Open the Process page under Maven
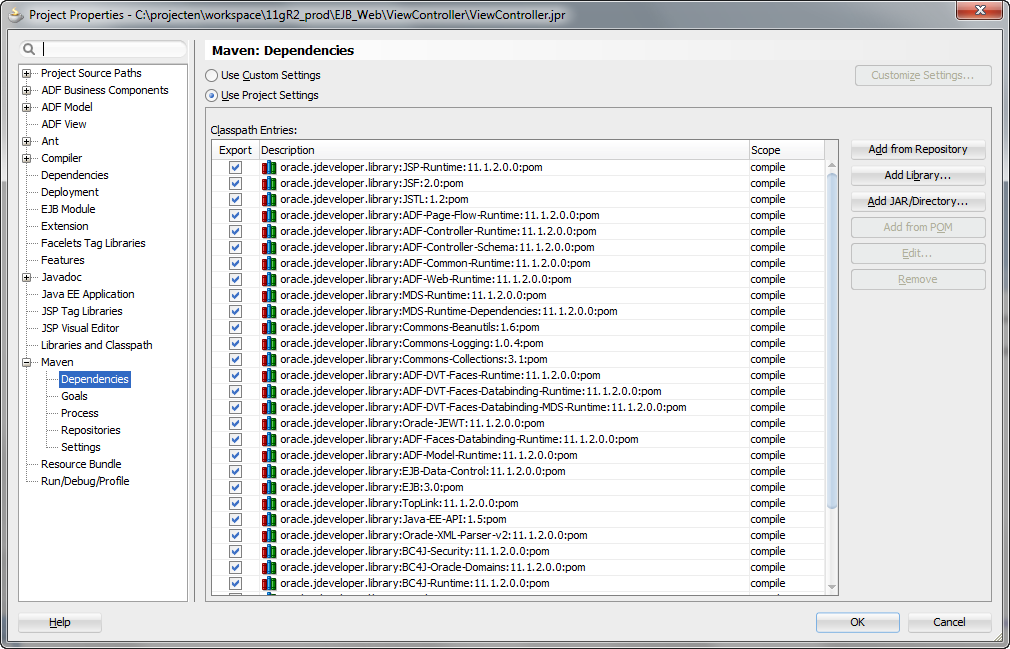Image resolution: width=1010 pixels, height=649 pixels. point(80,413)
